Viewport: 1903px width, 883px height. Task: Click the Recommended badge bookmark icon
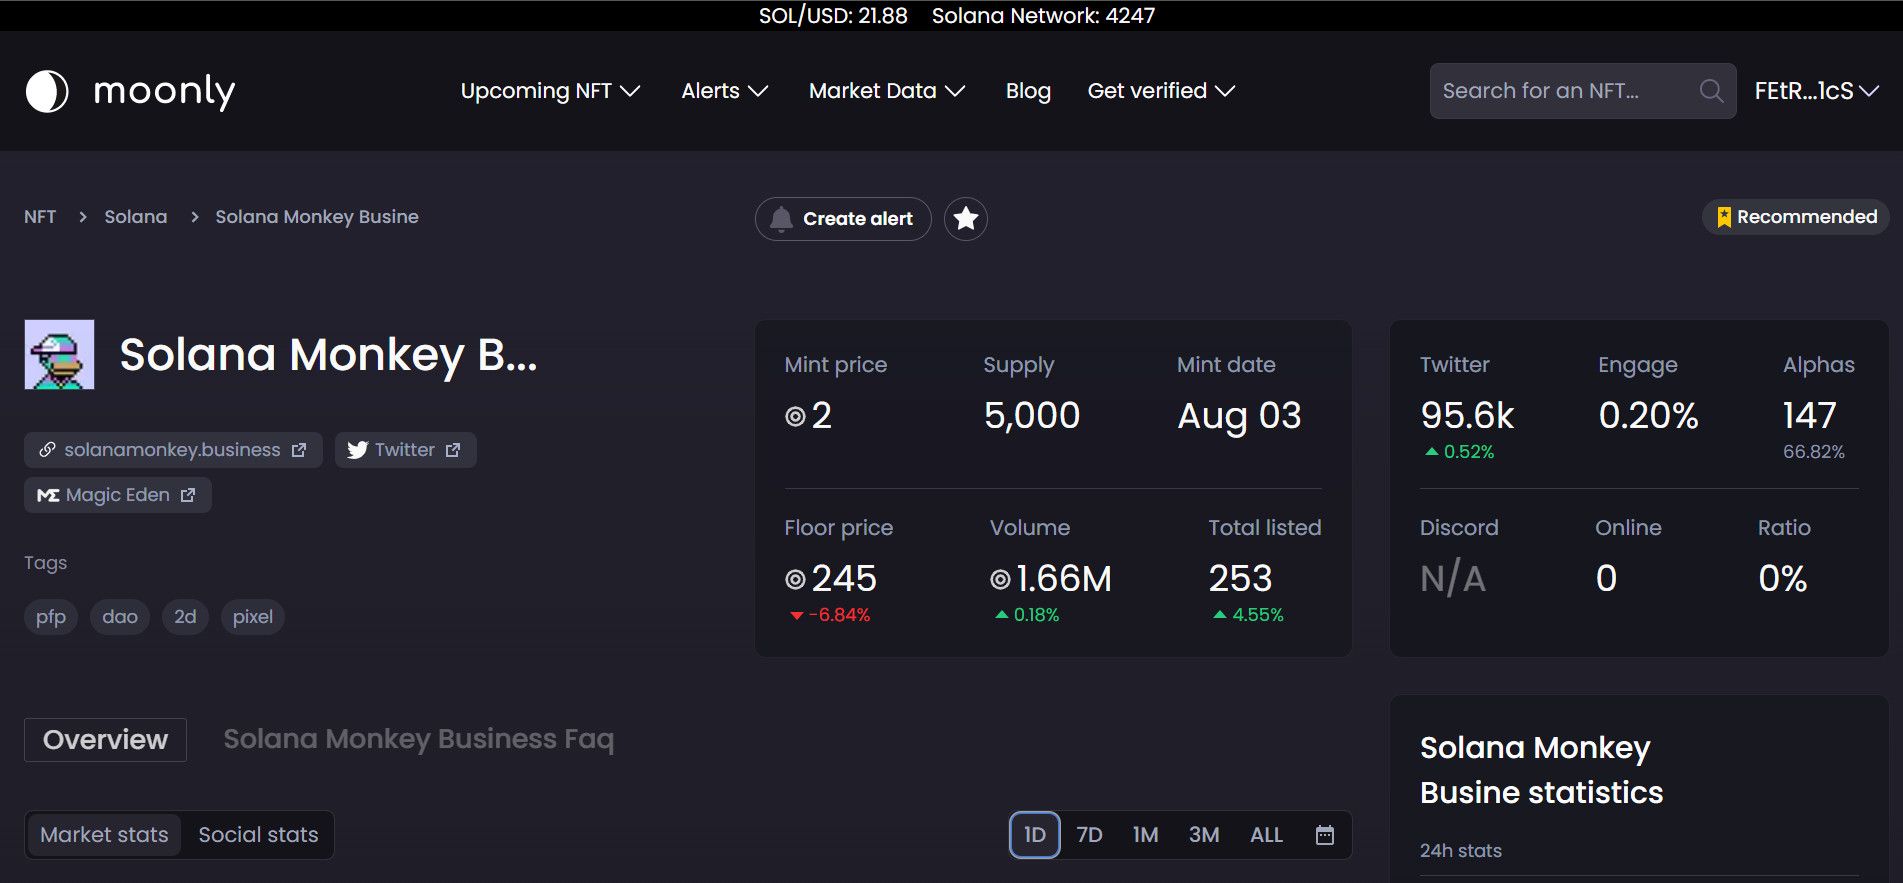coord(1724,217)
